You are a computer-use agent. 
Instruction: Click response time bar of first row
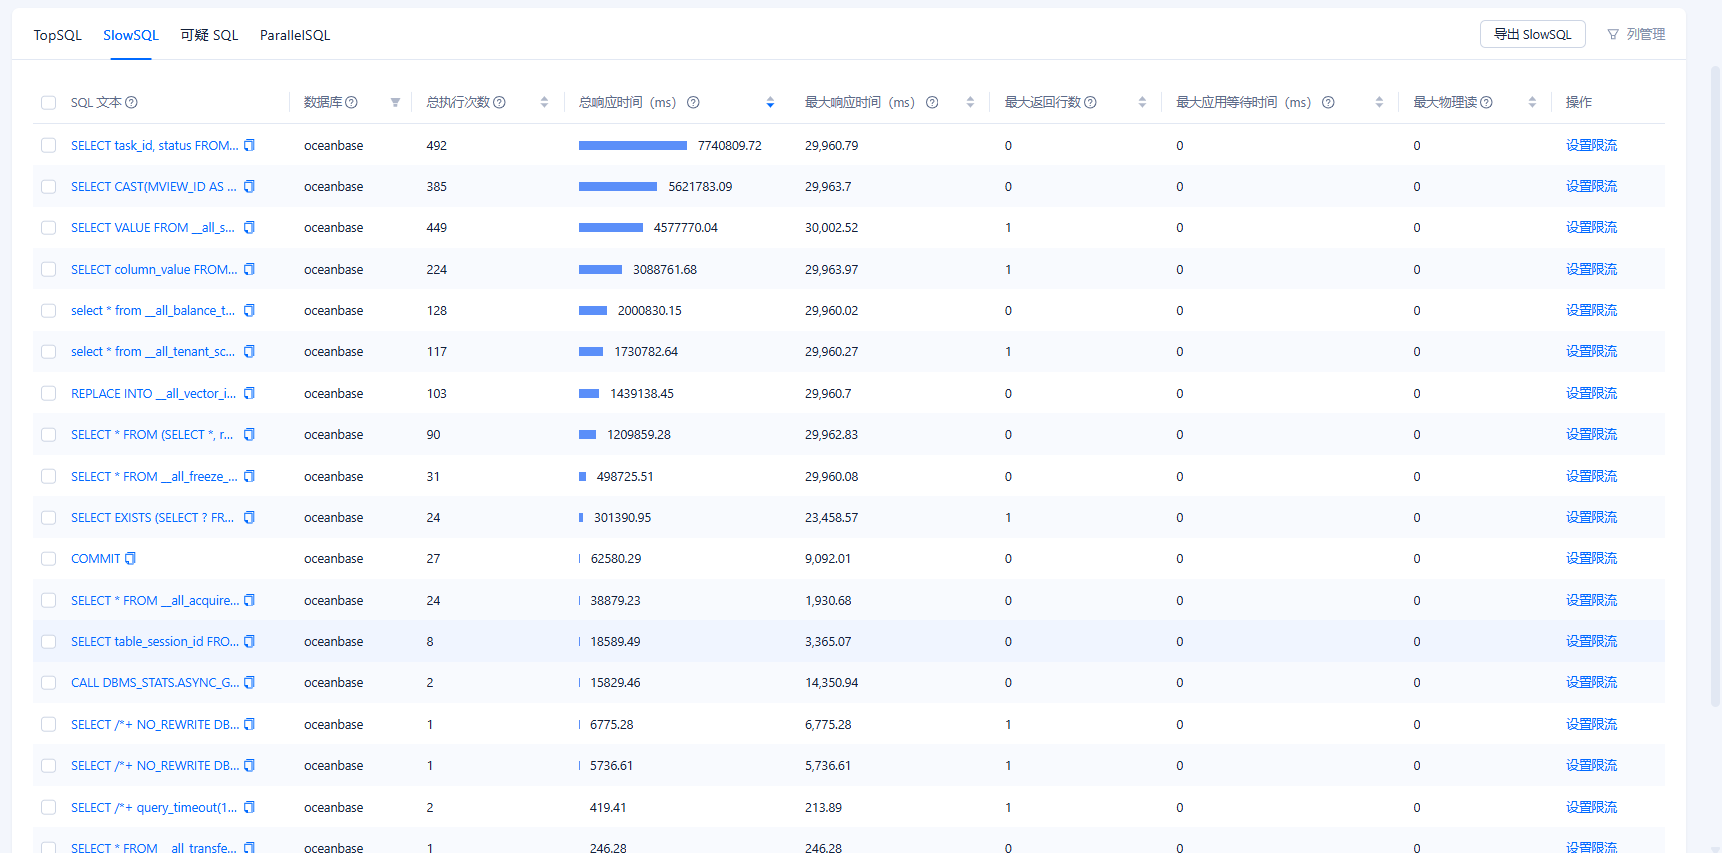(632, 146)
